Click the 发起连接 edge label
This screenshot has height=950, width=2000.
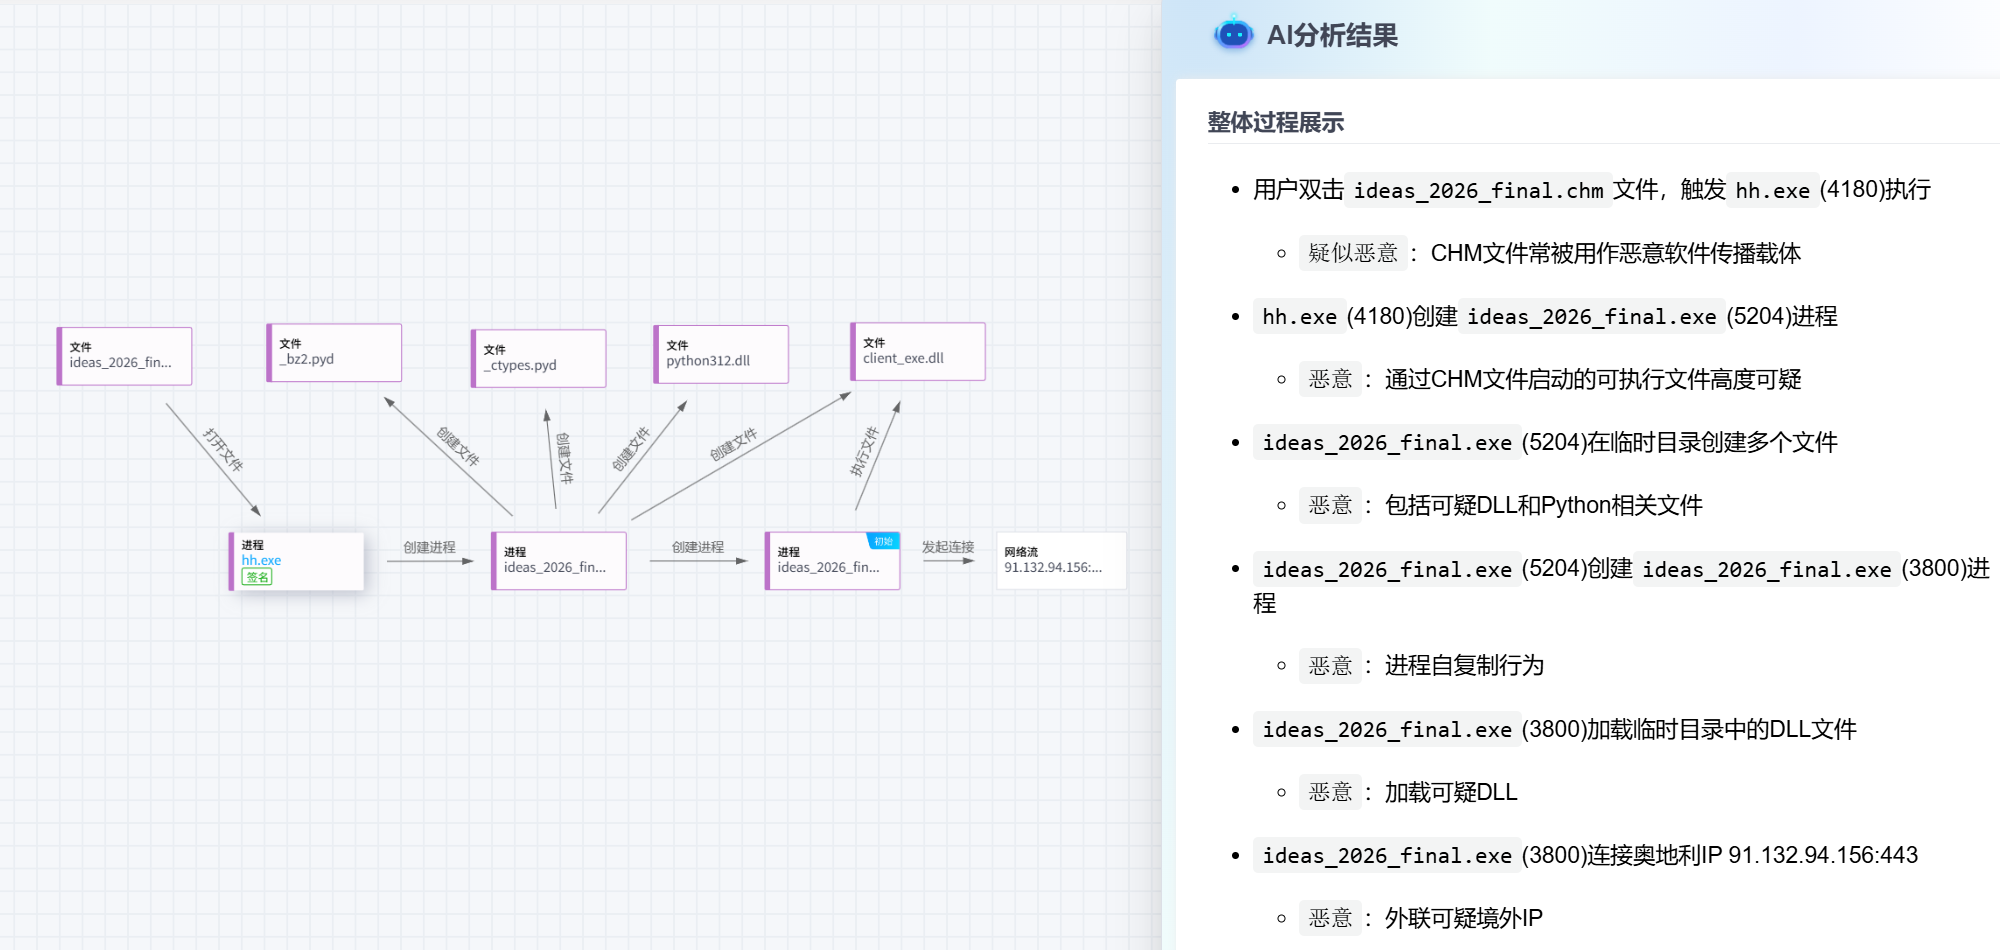click(947, 547)
